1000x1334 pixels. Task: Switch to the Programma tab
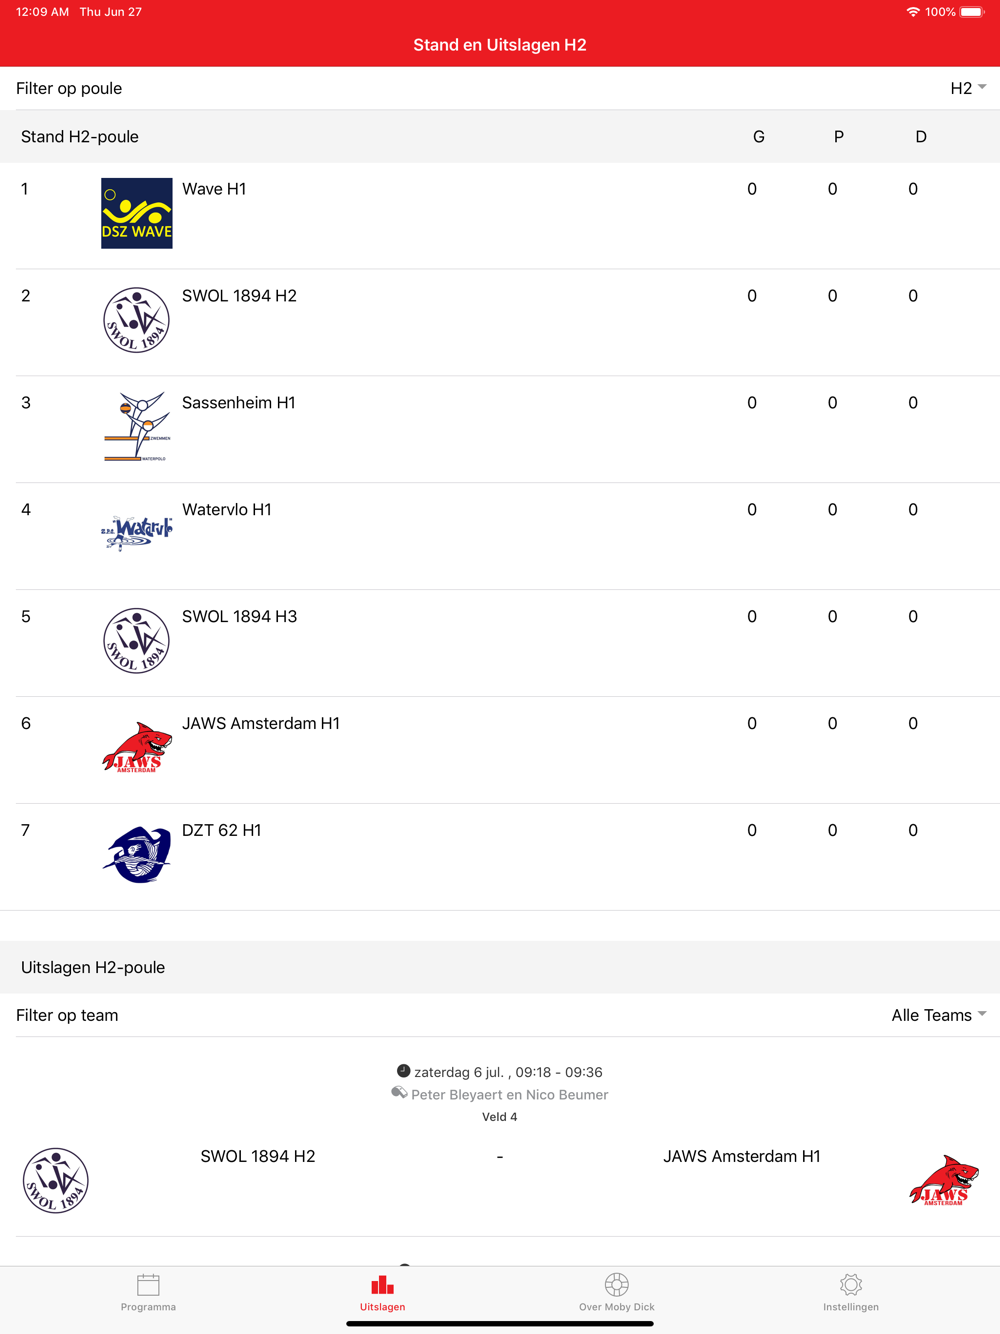point(148,1293)
